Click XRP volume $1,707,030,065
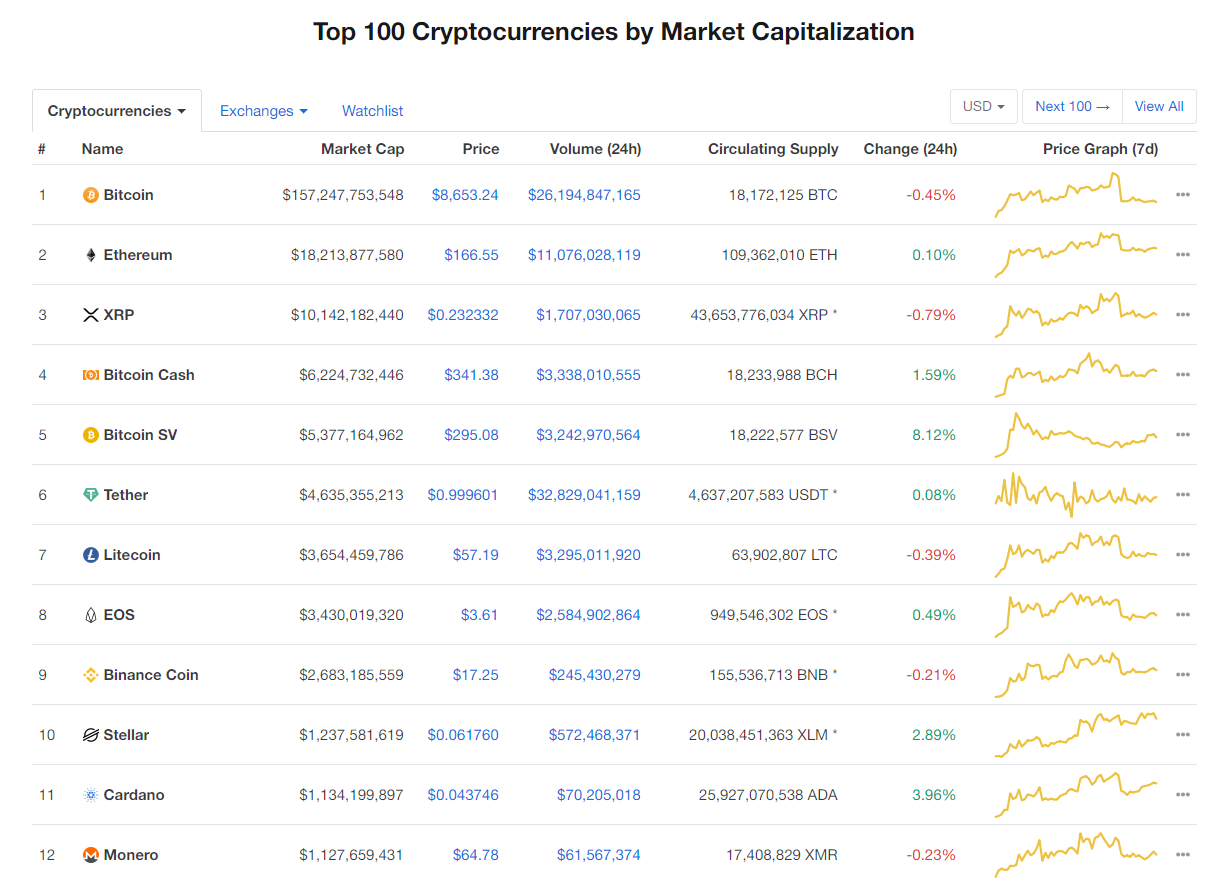1213x881 pixels. 588,315
